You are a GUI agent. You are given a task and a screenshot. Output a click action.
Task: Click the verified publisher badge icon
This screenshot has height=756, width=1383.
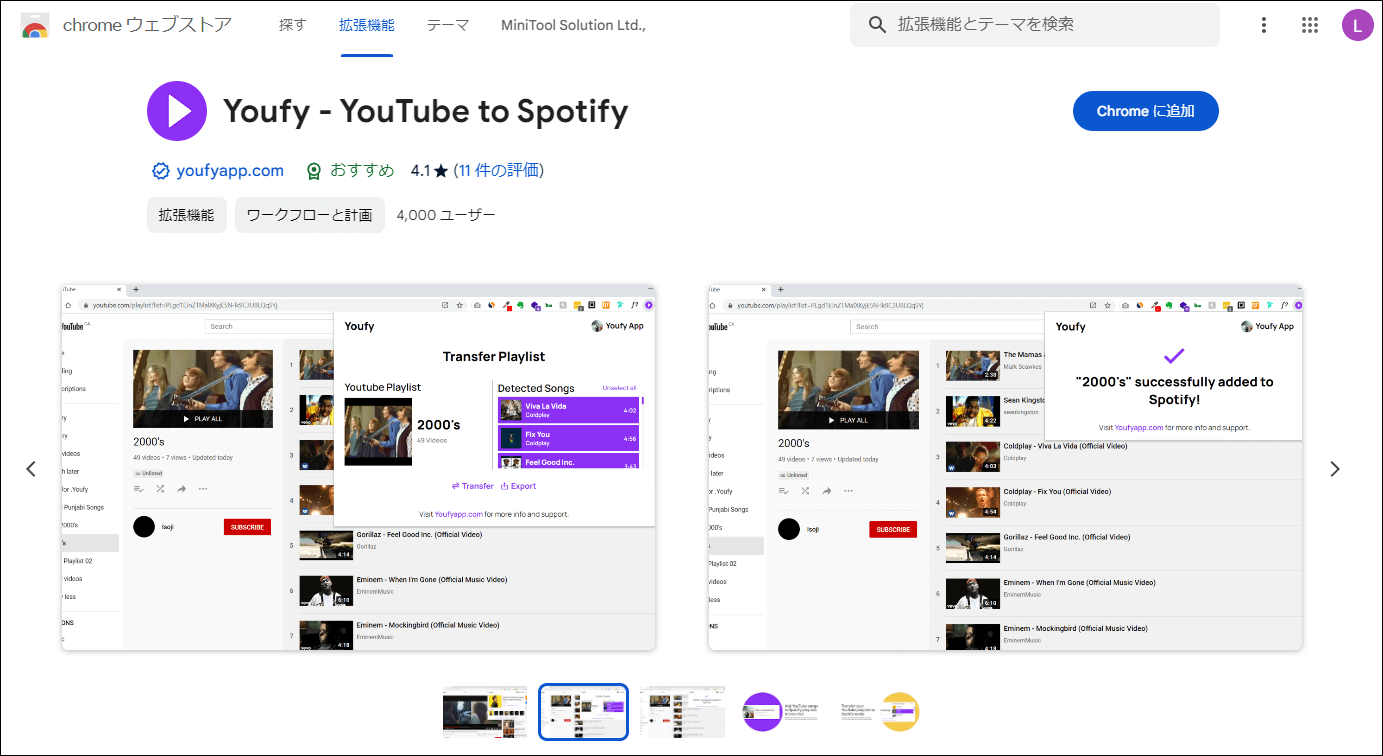tap(160, 171)
